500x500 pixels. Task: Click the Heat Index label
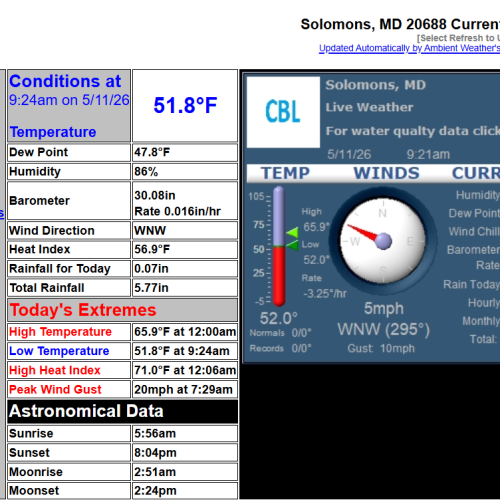[40, 249]
